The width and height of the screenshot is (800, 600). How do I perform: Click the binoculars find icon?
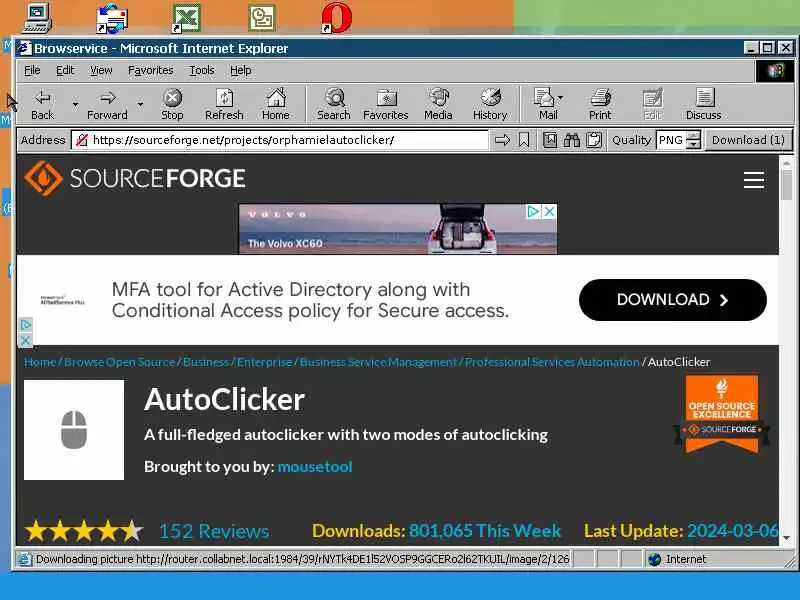pos(572,140)
